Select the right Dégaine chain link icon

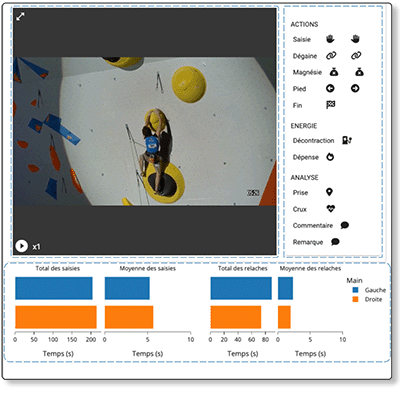356,55
